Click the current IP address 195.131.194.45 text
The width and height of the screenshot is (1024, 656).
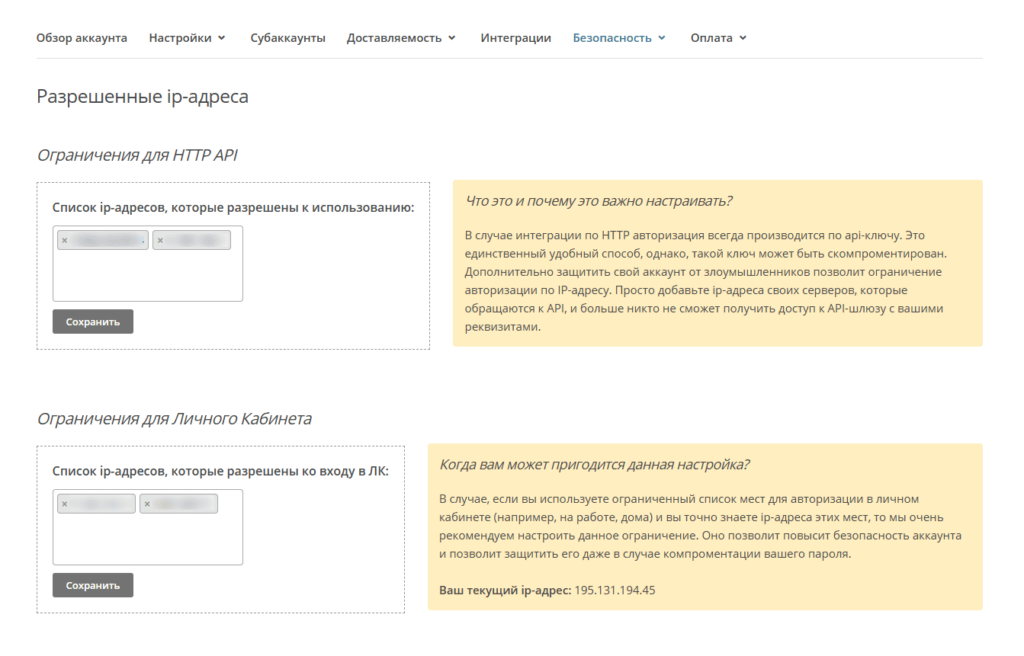pyautogui.click(x=614, y=590)
